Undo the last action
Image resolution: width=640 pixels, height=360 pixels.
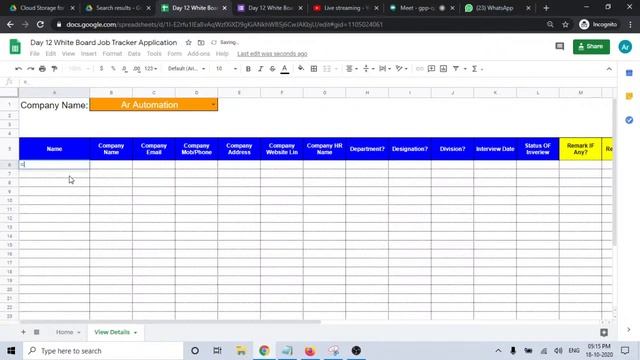tap(18, 69)
